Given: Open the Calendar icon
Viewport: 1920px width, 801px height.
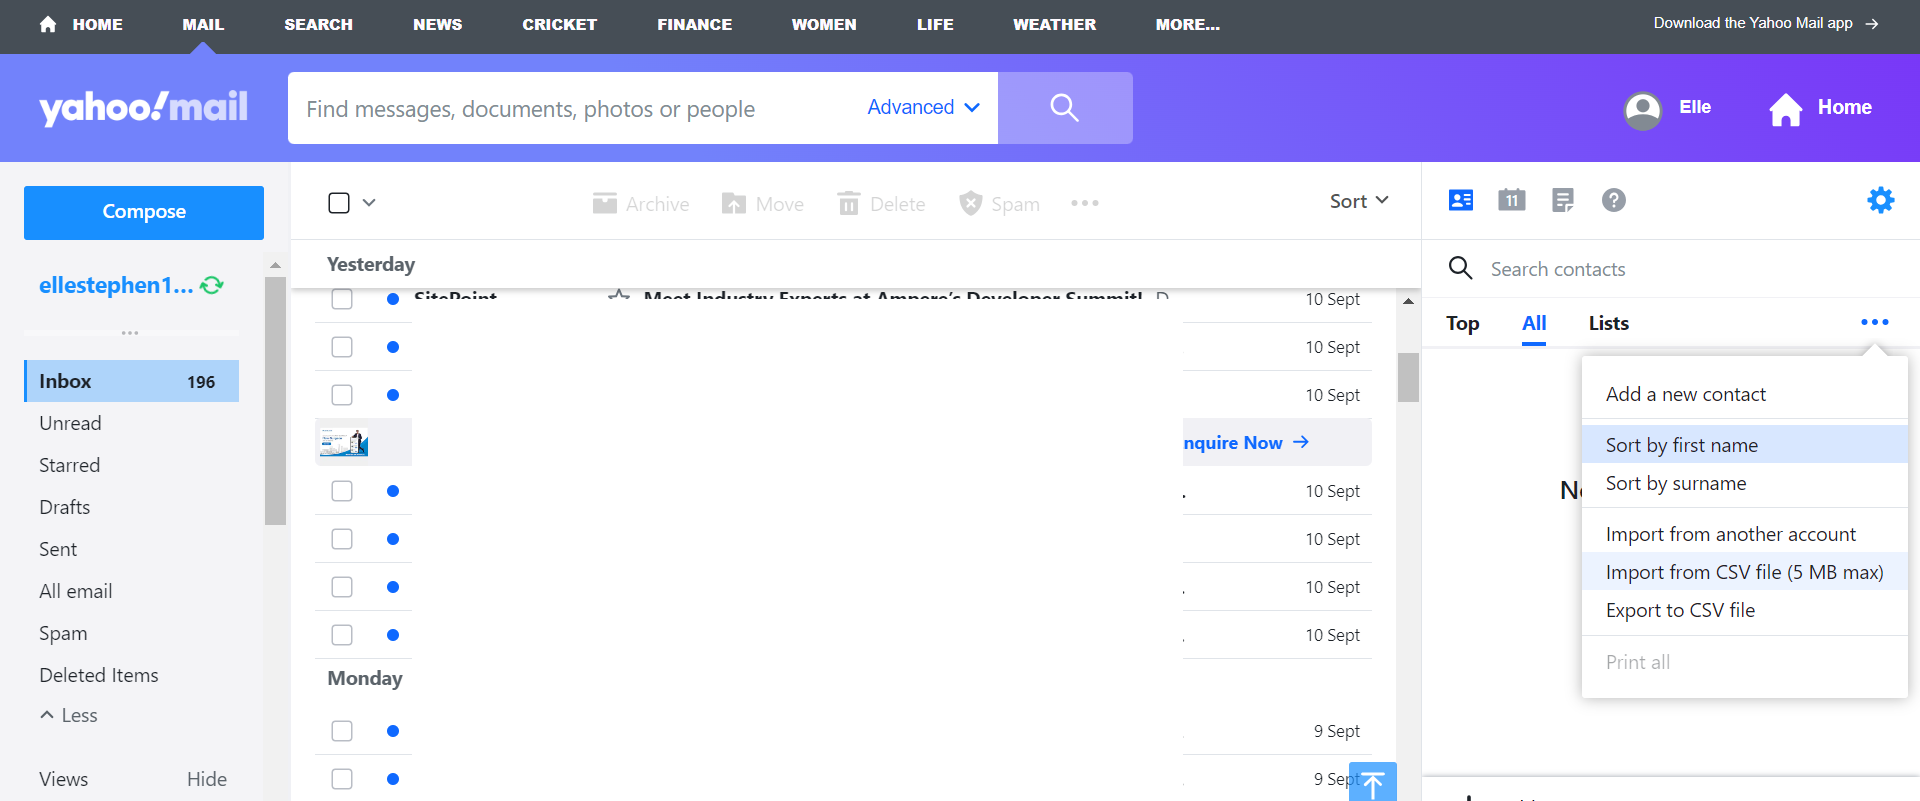Looking at the screenshot, I should click(x=1512, y=200).
